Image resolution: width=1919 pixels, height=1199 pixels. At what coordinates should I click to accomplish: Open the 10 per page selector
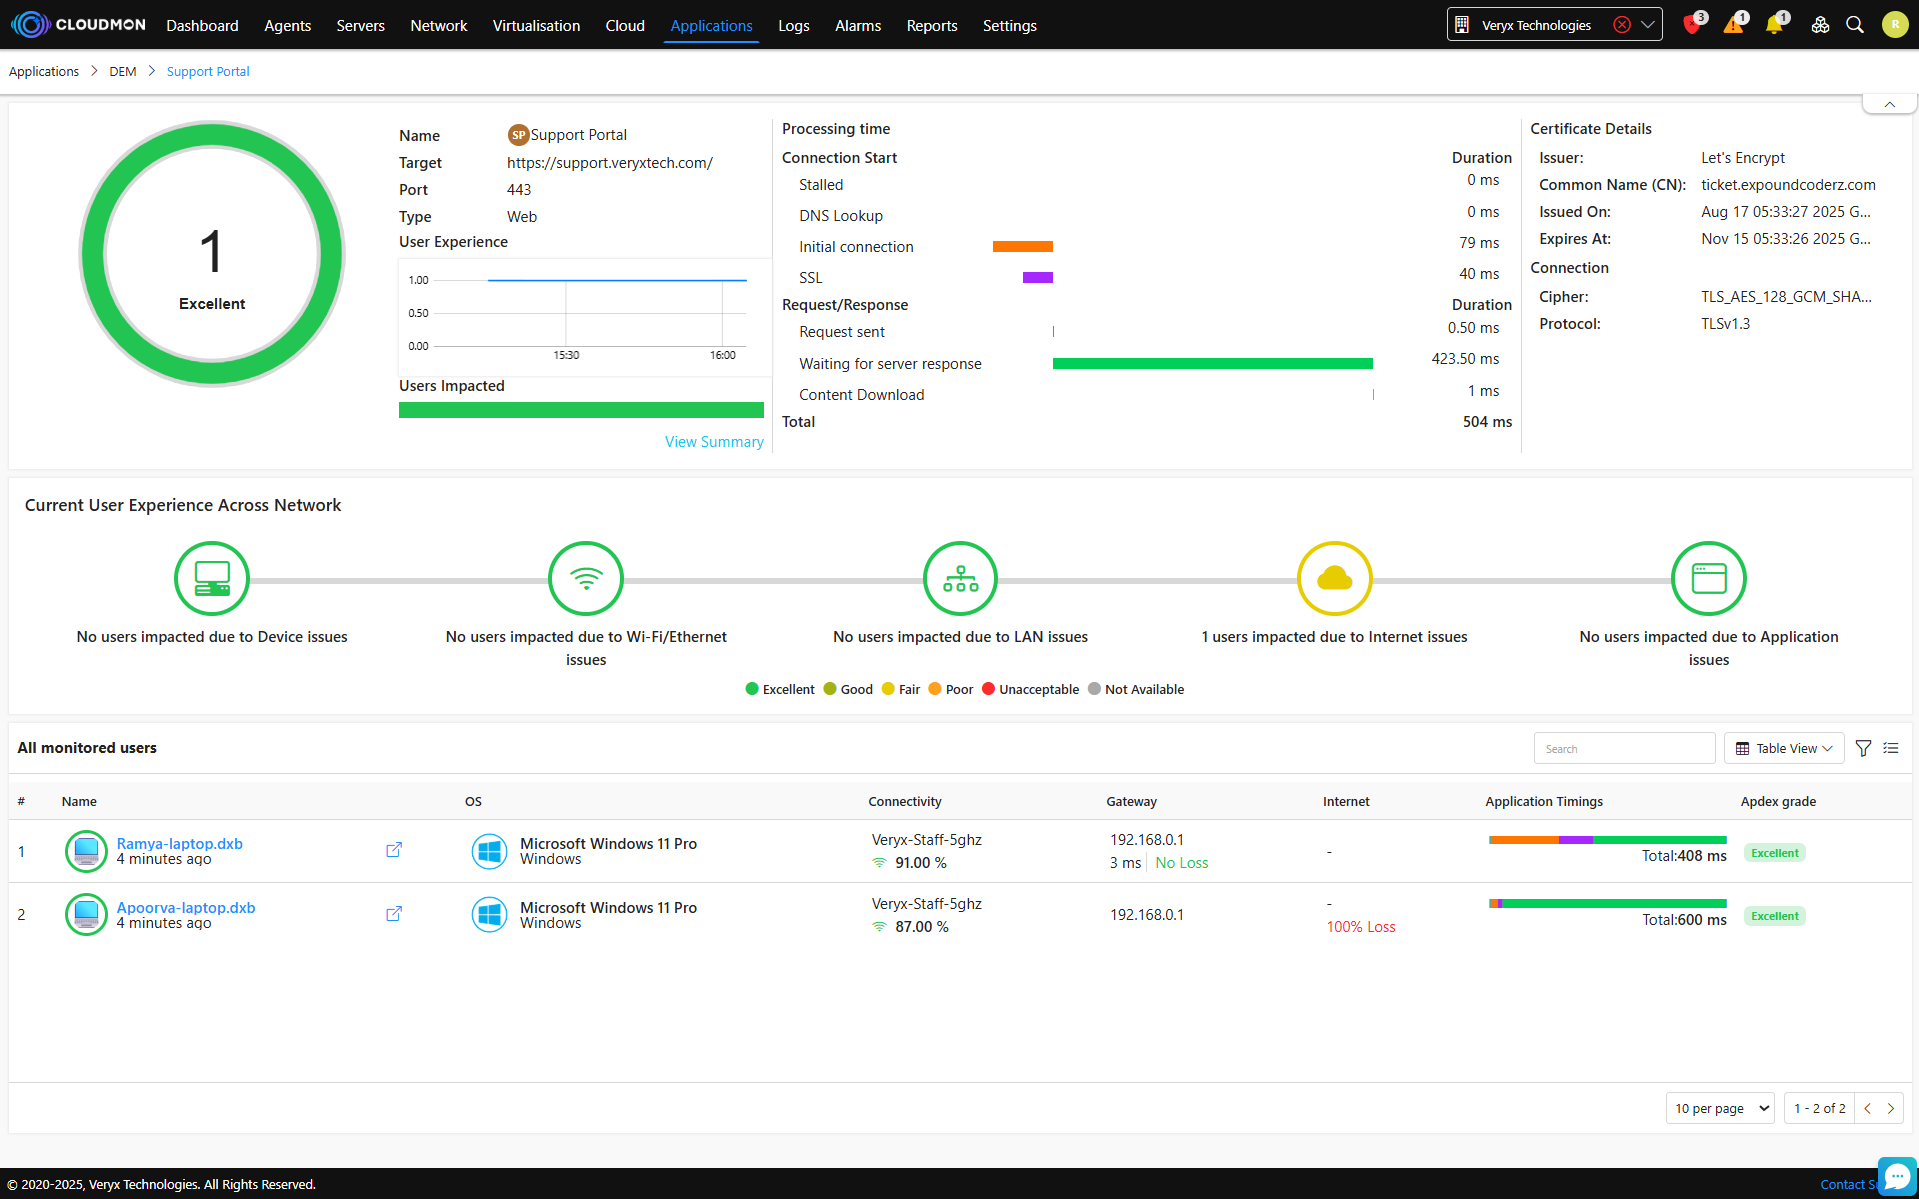click(1720, 1108)
